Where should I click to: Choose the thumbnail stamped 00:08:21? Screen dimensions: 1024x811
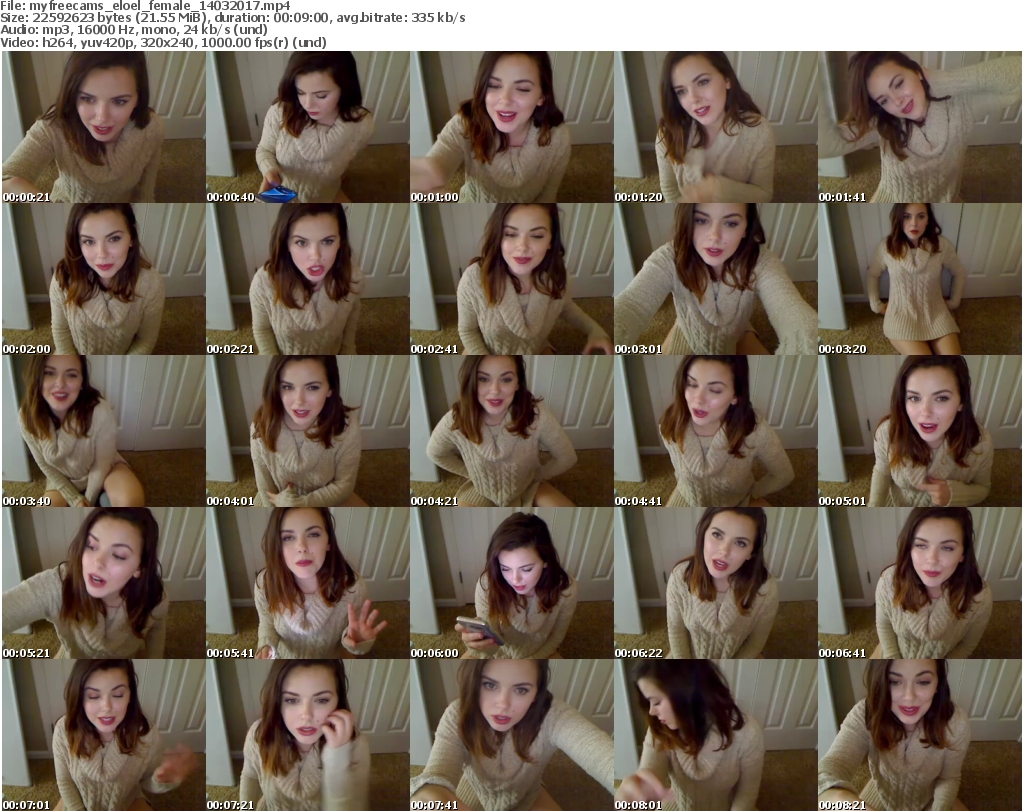[920, 735]
